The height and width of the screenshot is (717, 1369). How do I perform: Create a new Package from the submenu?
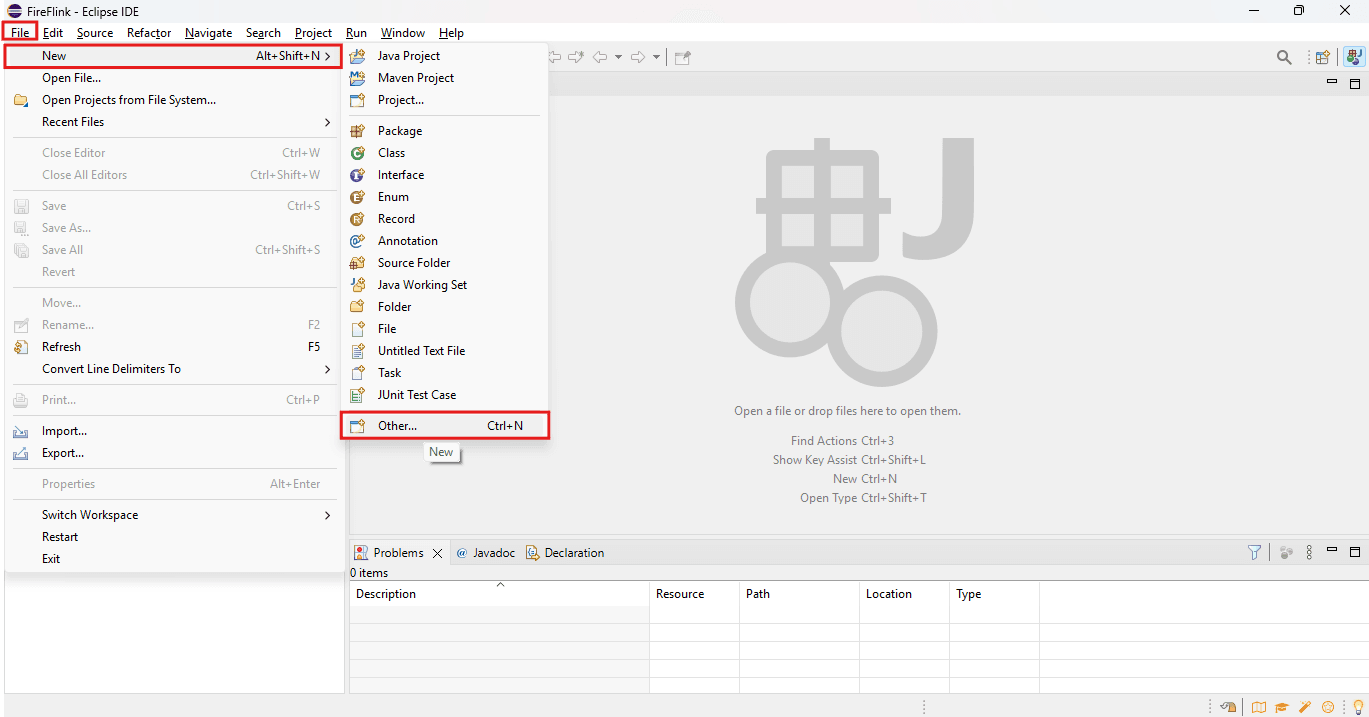coord(446,131)
